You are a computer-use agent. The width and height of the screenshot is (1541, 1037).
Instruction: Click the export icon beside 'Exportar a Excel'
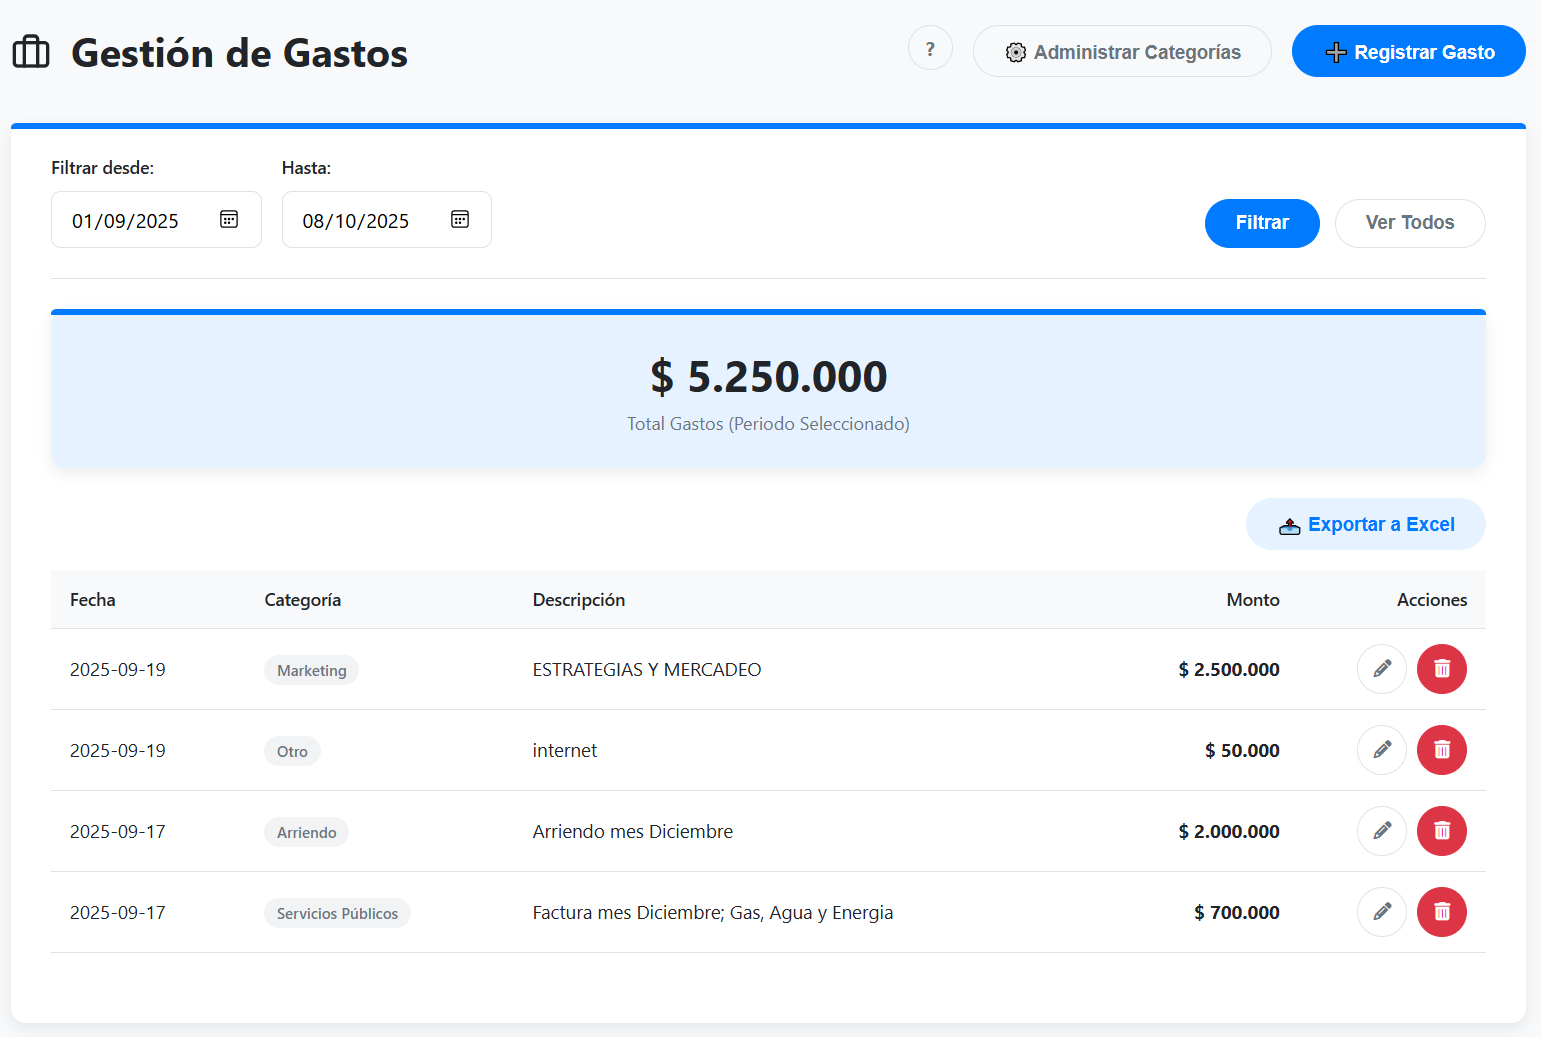point(1290,524)
